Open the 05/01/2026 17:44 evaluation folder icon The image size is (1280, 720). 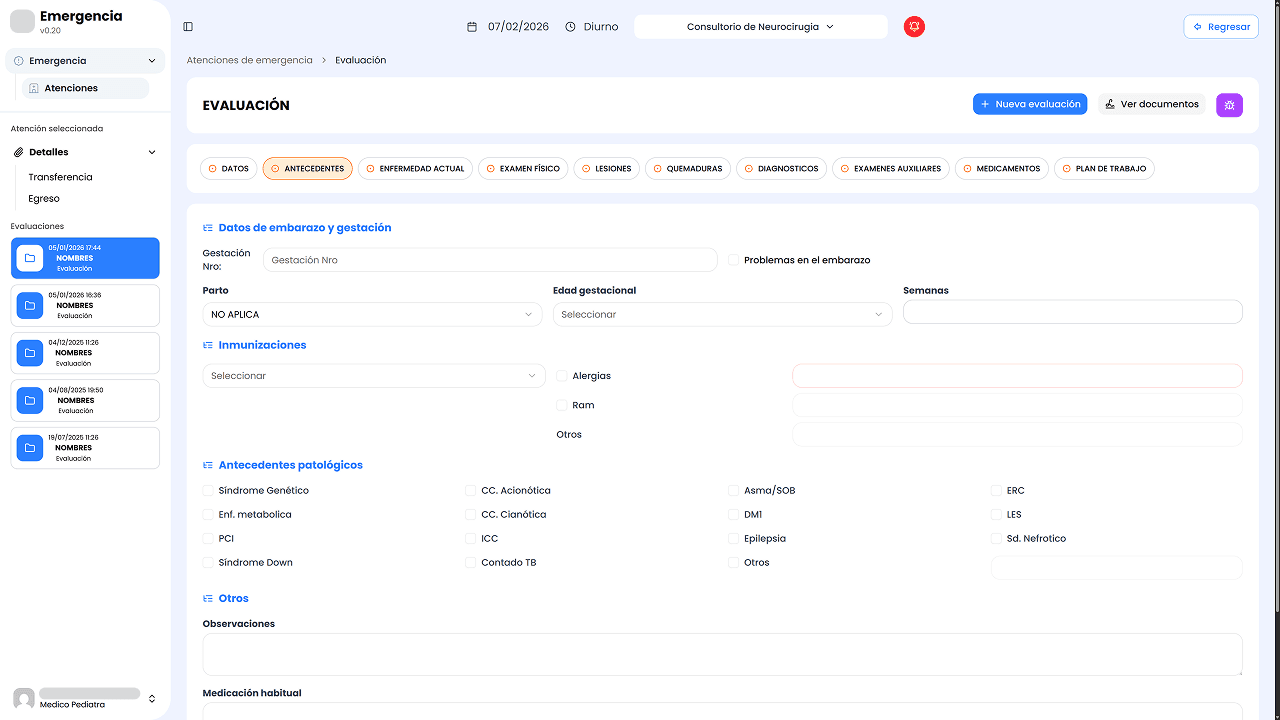tap(30, 258)
